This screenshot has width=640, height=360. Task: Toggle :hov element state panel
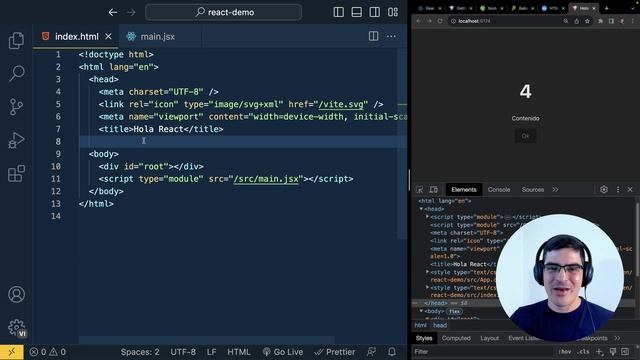coord(565,351)
